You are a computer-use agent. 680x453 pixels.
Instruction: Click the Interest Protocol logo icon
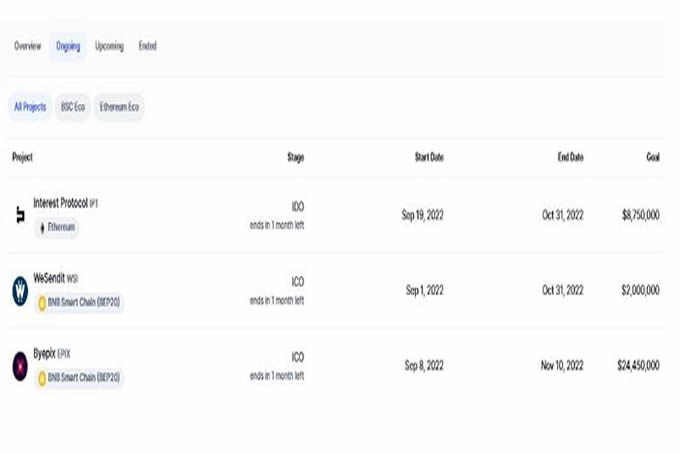(20, 215)
